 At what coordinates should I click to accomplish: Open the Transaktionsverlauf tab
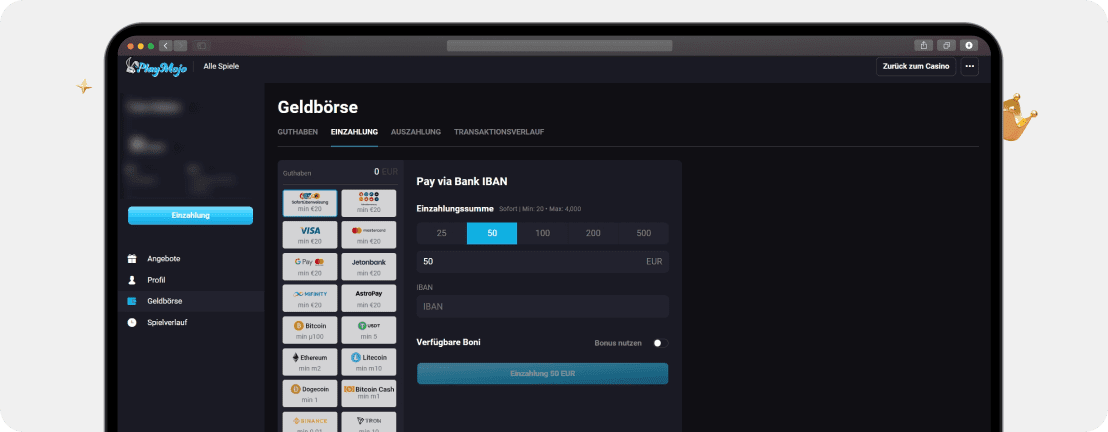(499, 132)
